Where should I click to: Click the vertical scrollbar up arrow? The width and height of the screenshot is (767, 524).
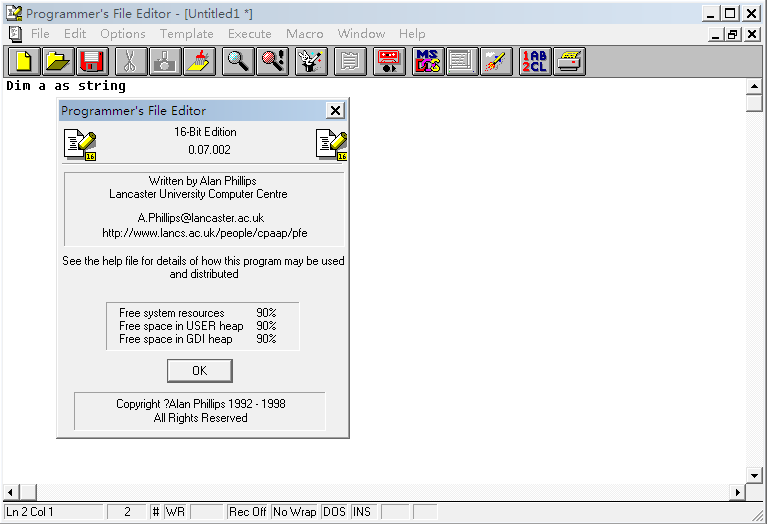click(x=755, y=87)
